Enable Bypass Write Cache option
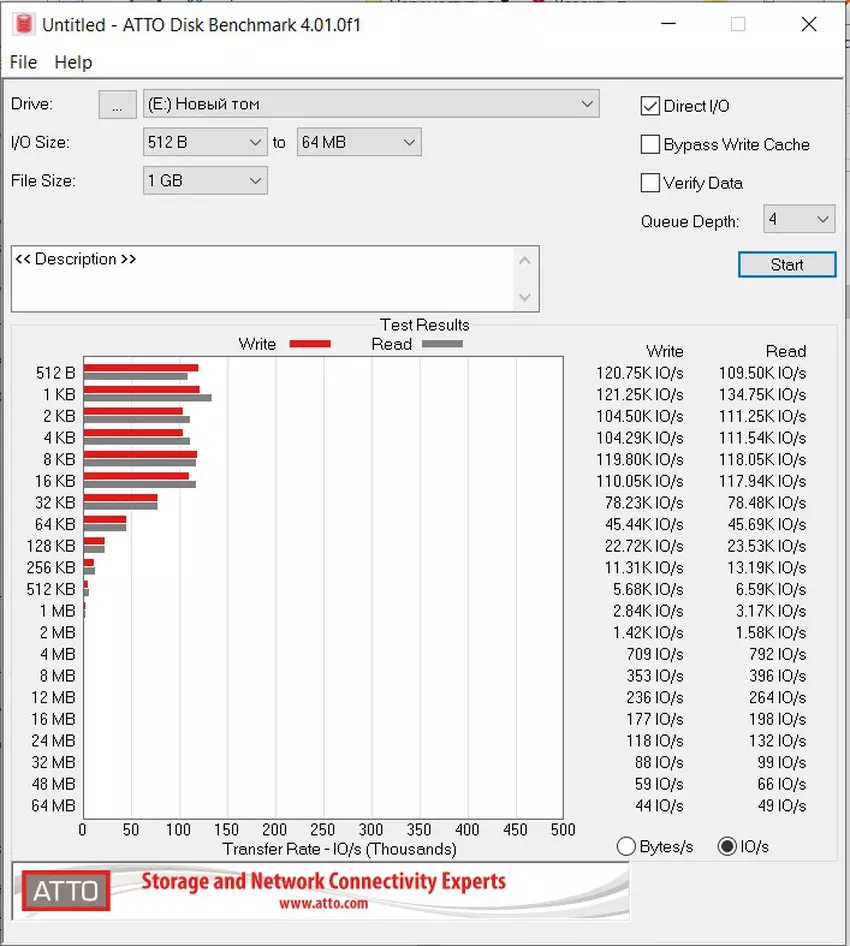This screenshot has width=850, height=946. tap(650, 145)
